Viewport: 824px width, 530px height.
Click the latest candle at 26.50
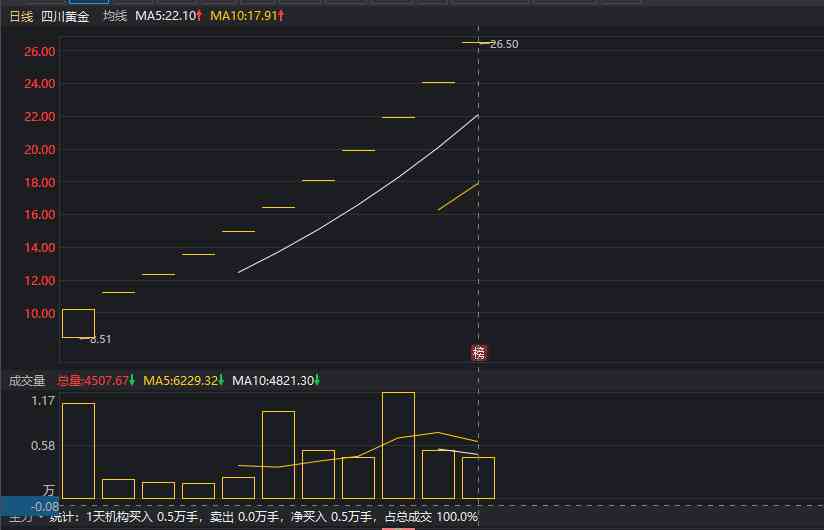pyautogui.click(x=475, y=43)
